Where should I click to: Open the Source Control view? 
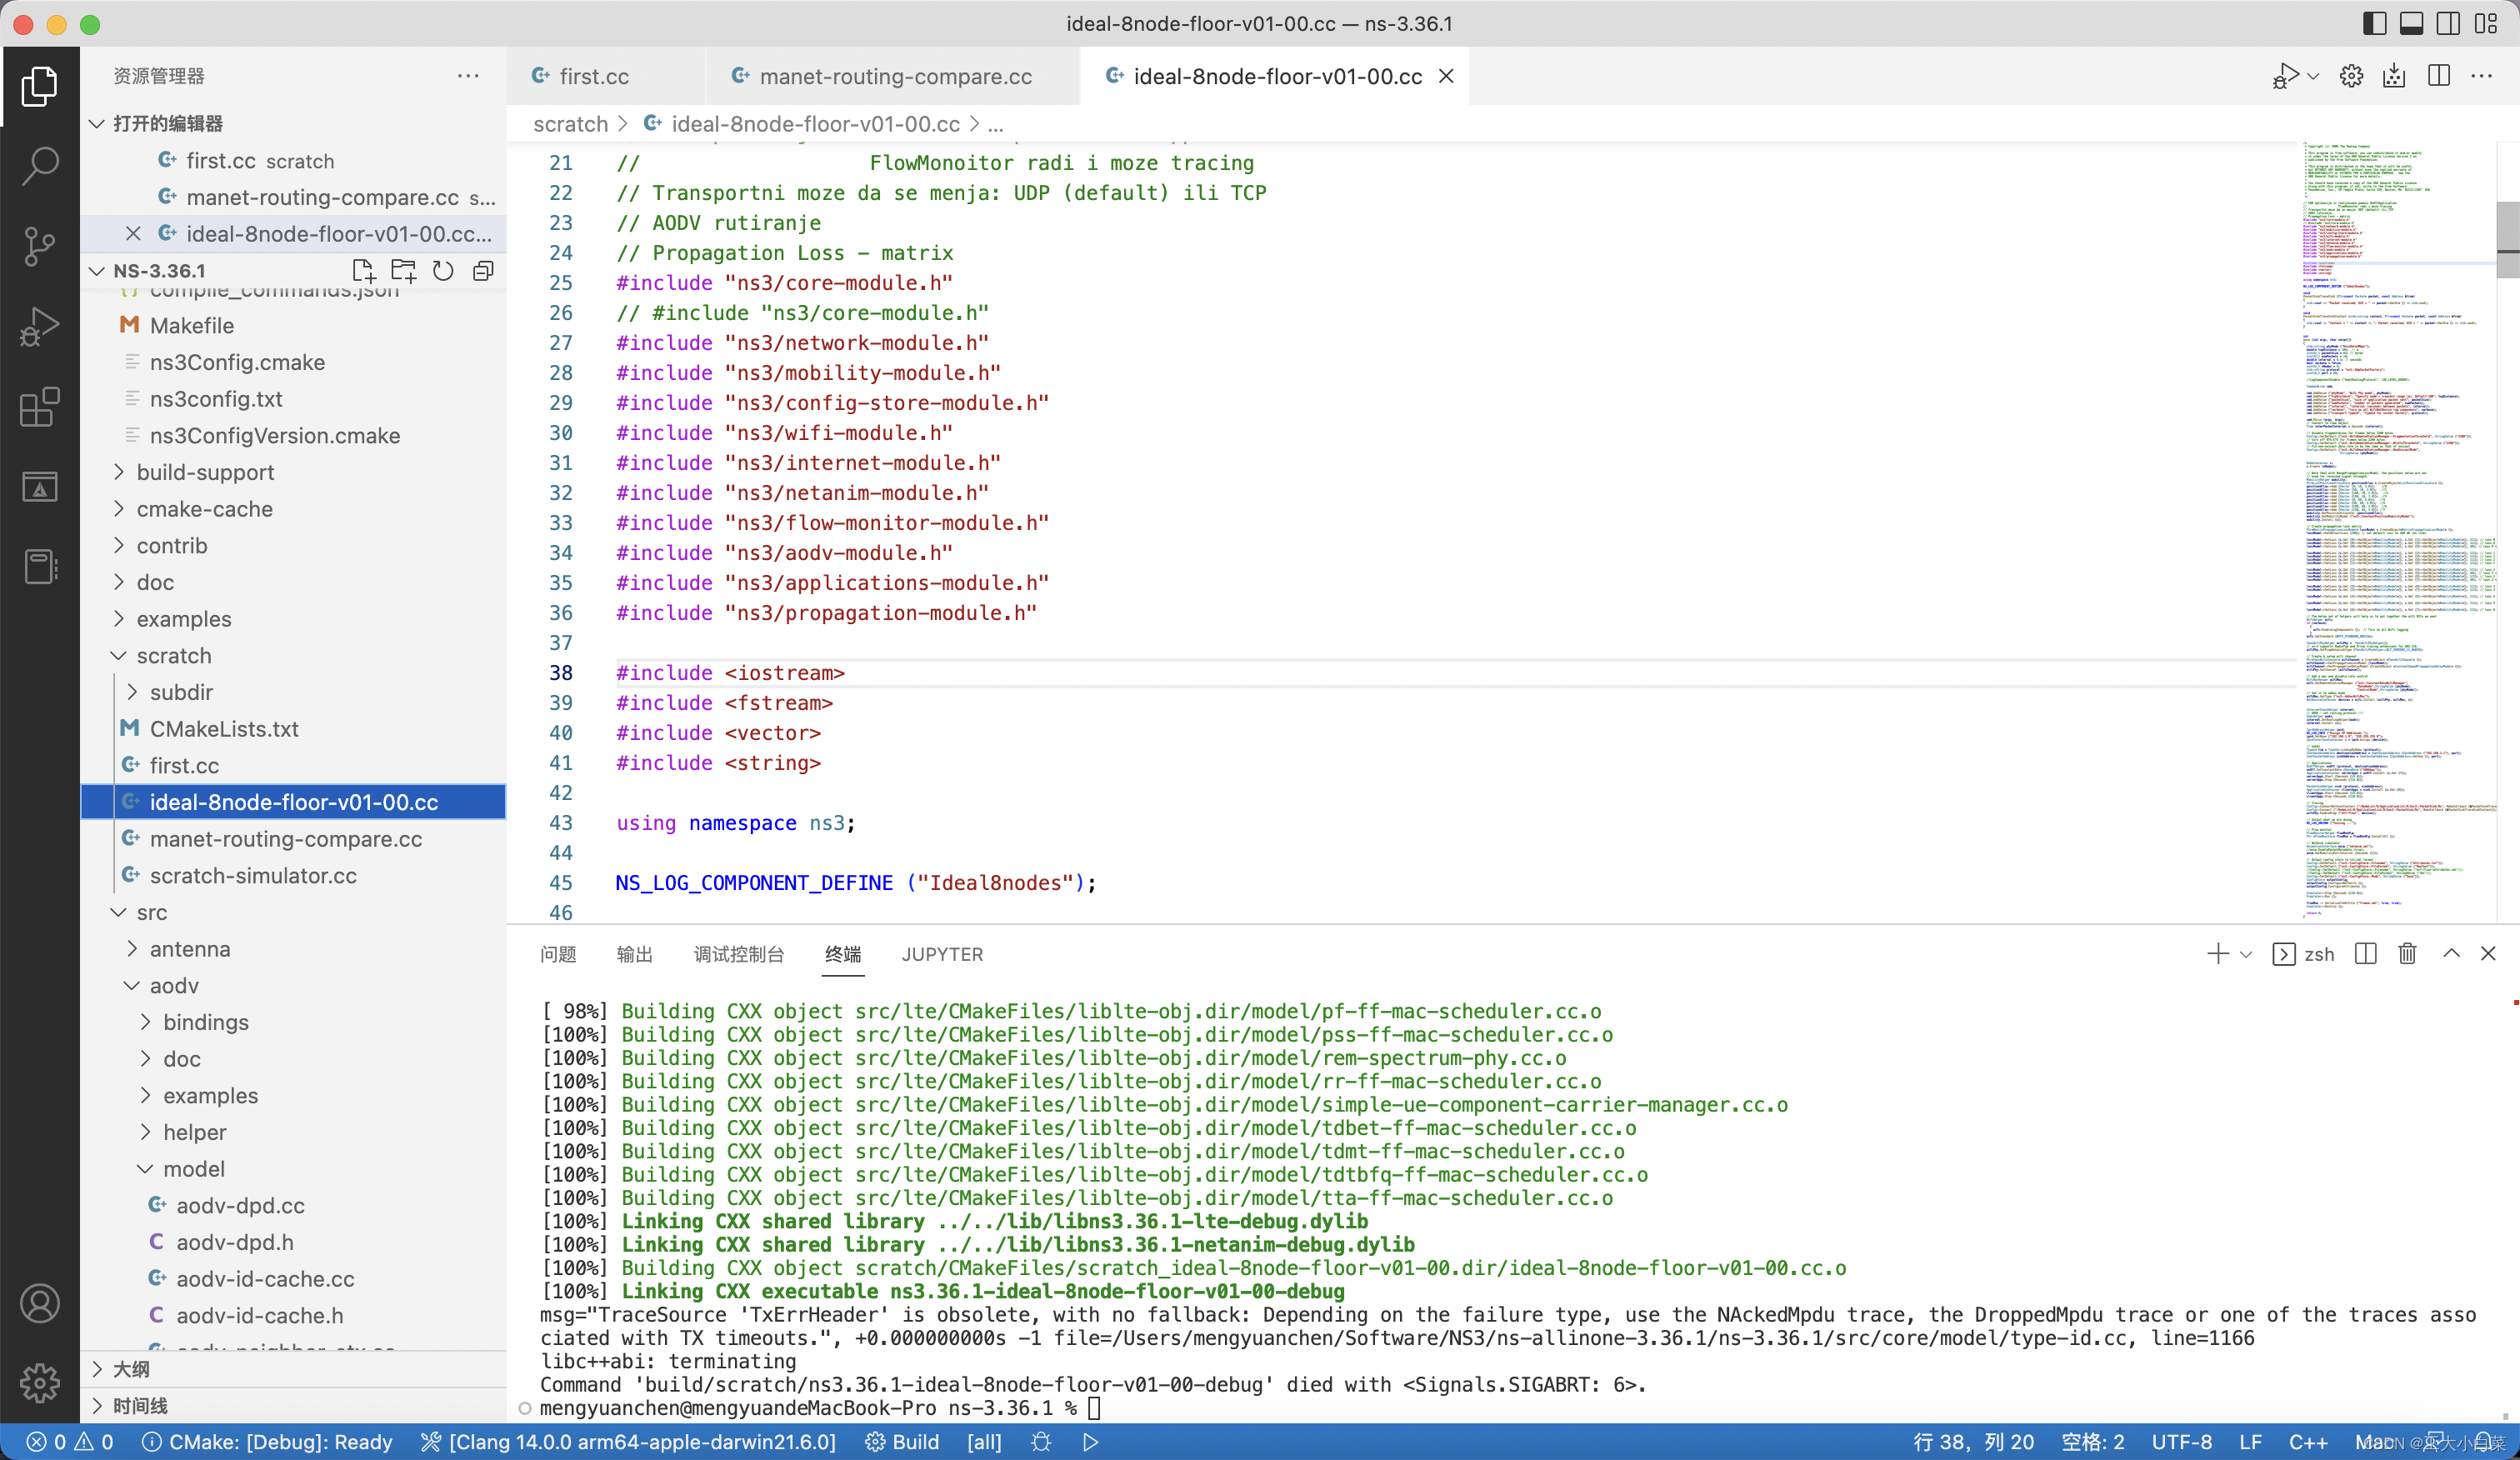40,246
